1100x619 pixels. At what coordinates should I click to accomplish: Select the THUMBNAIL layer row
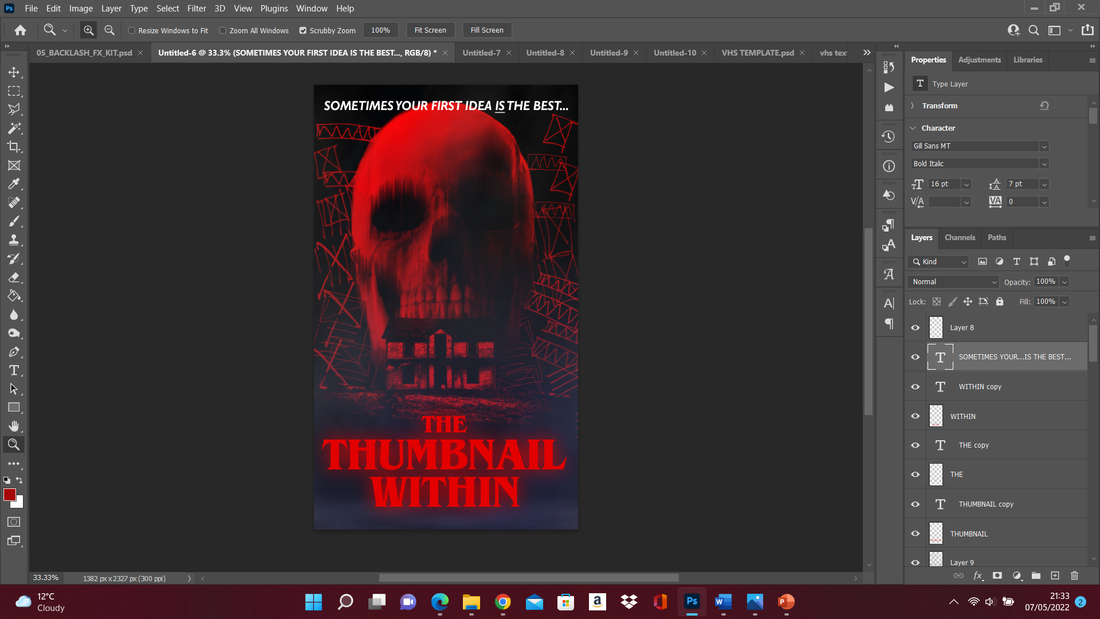tap(996, 533)
